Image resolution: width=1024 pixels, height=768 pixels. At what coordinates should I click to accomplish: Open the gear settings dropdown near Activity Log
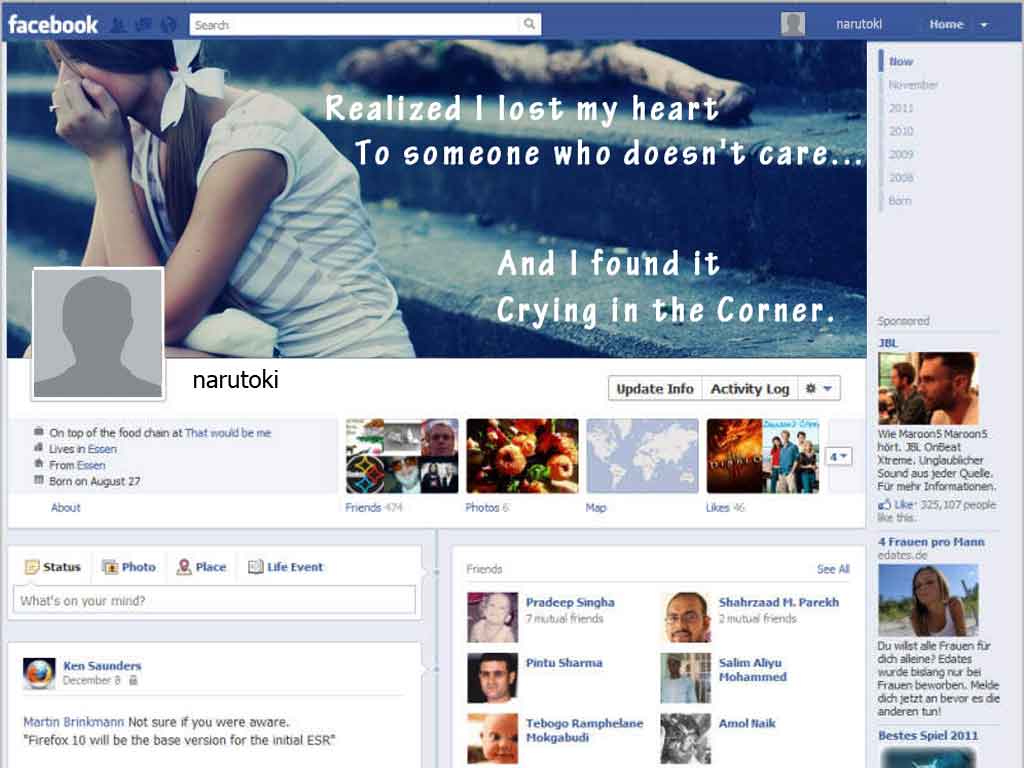(x=820, y=389)
